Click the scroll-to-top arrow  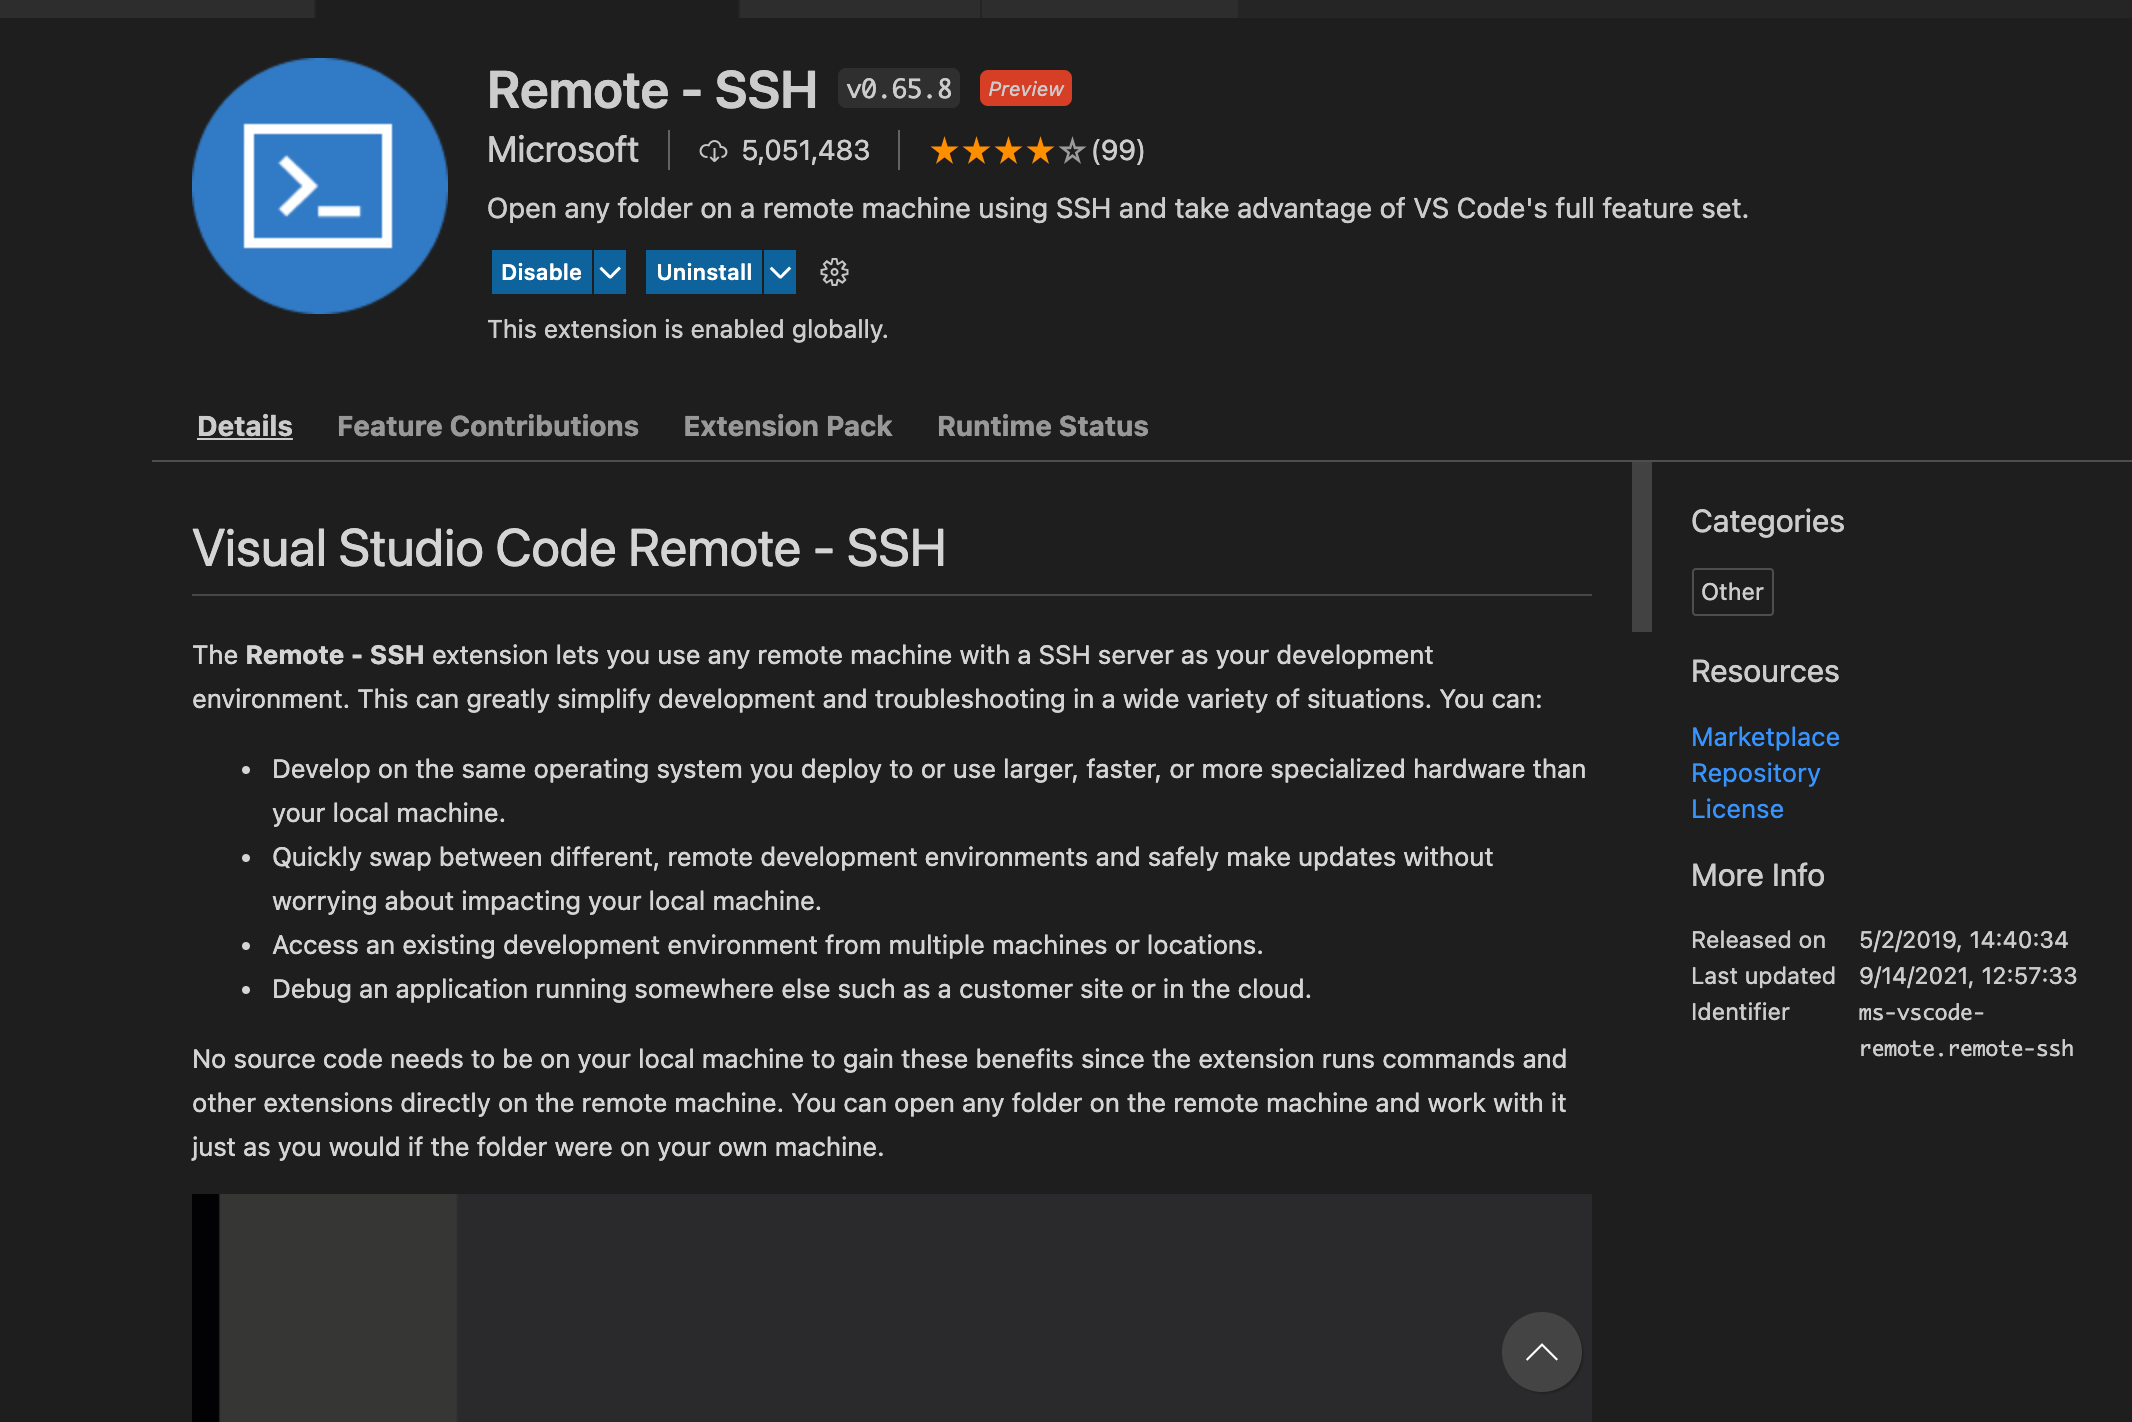pos(1541,1352)
